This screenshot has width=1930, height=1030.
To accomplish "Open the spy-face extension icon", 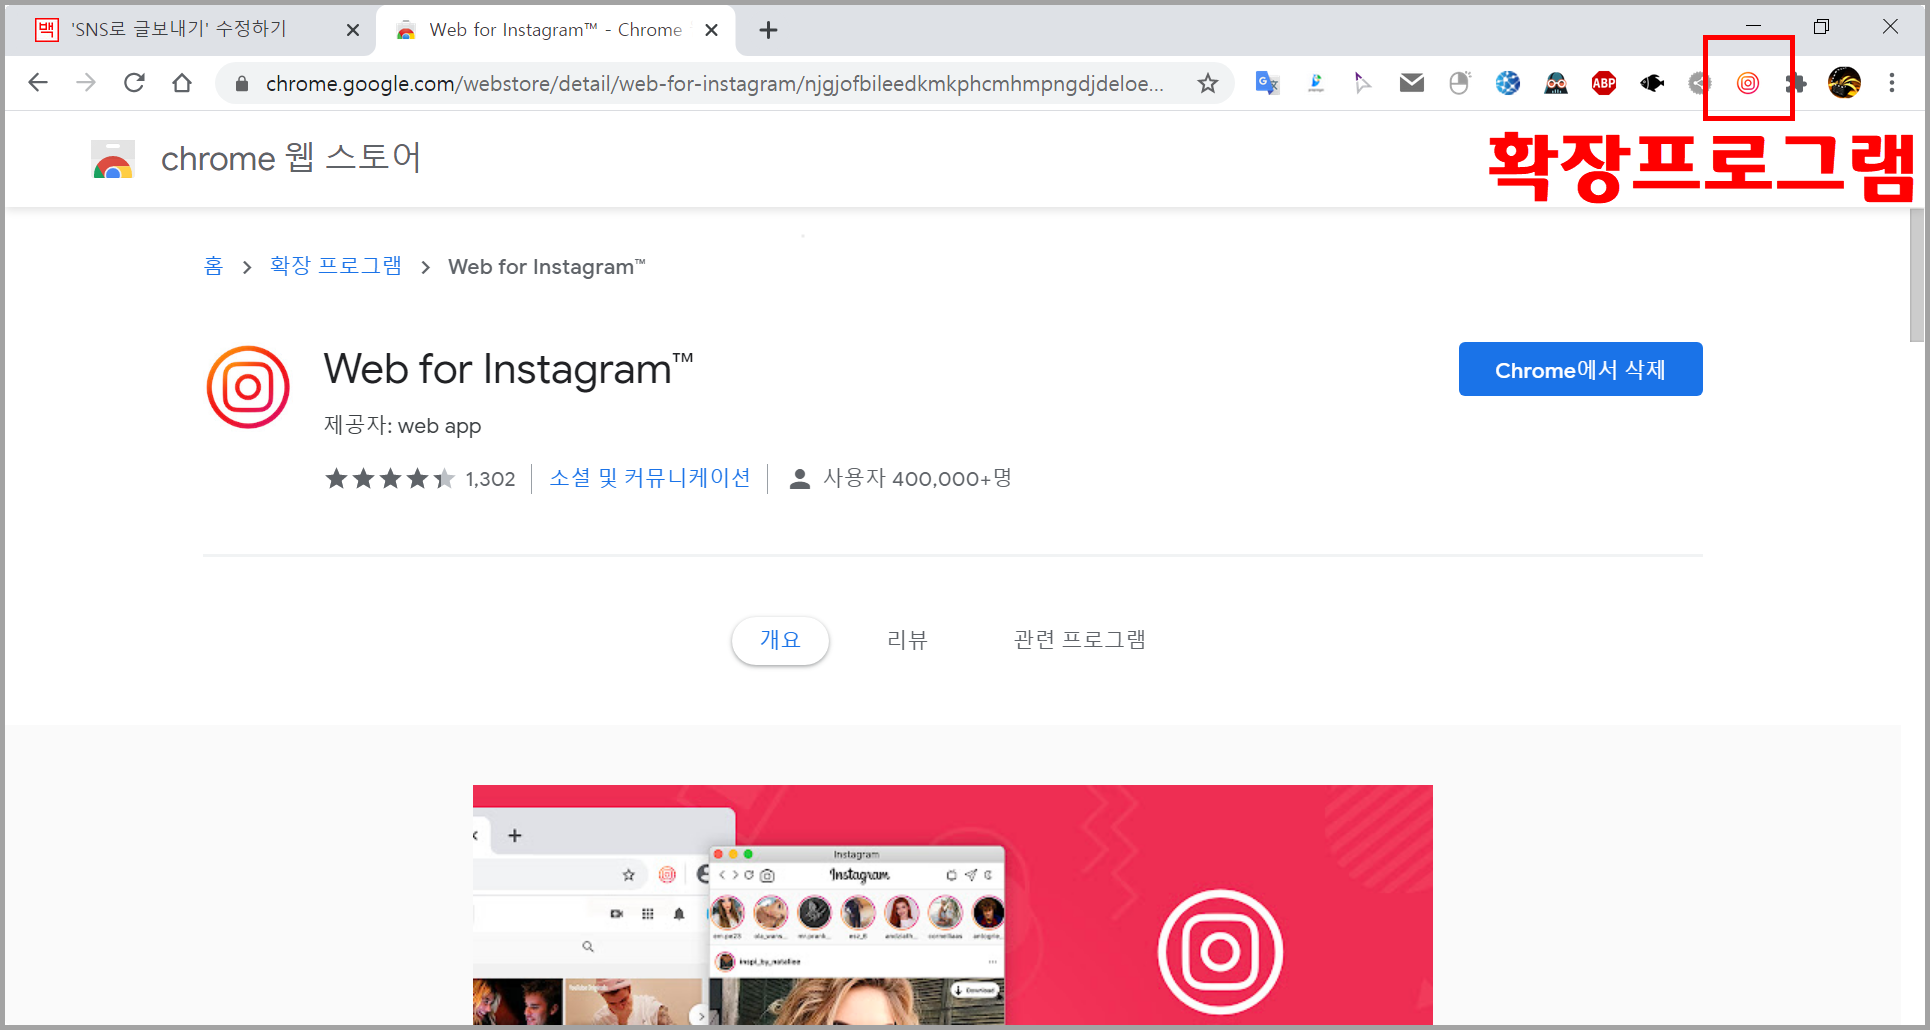I will pyautogui.click(x=1555, y=83).
